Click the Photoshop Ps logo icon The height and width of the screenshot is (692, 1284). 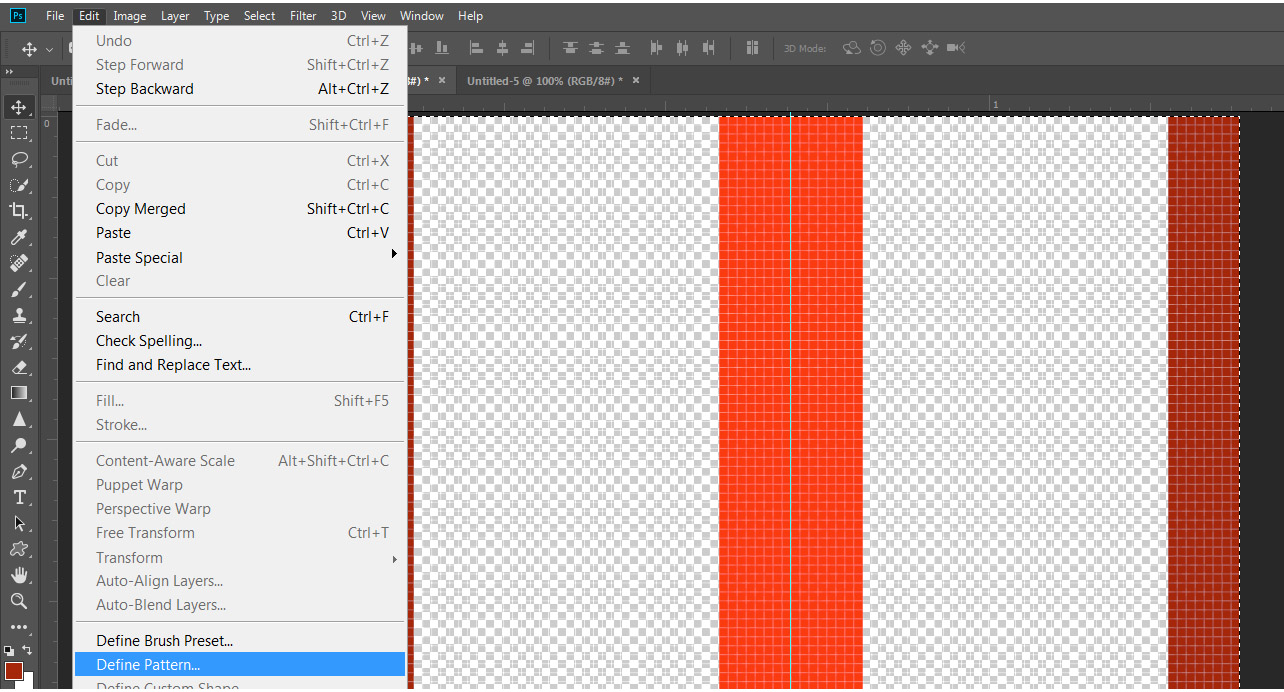coord(17,15)
